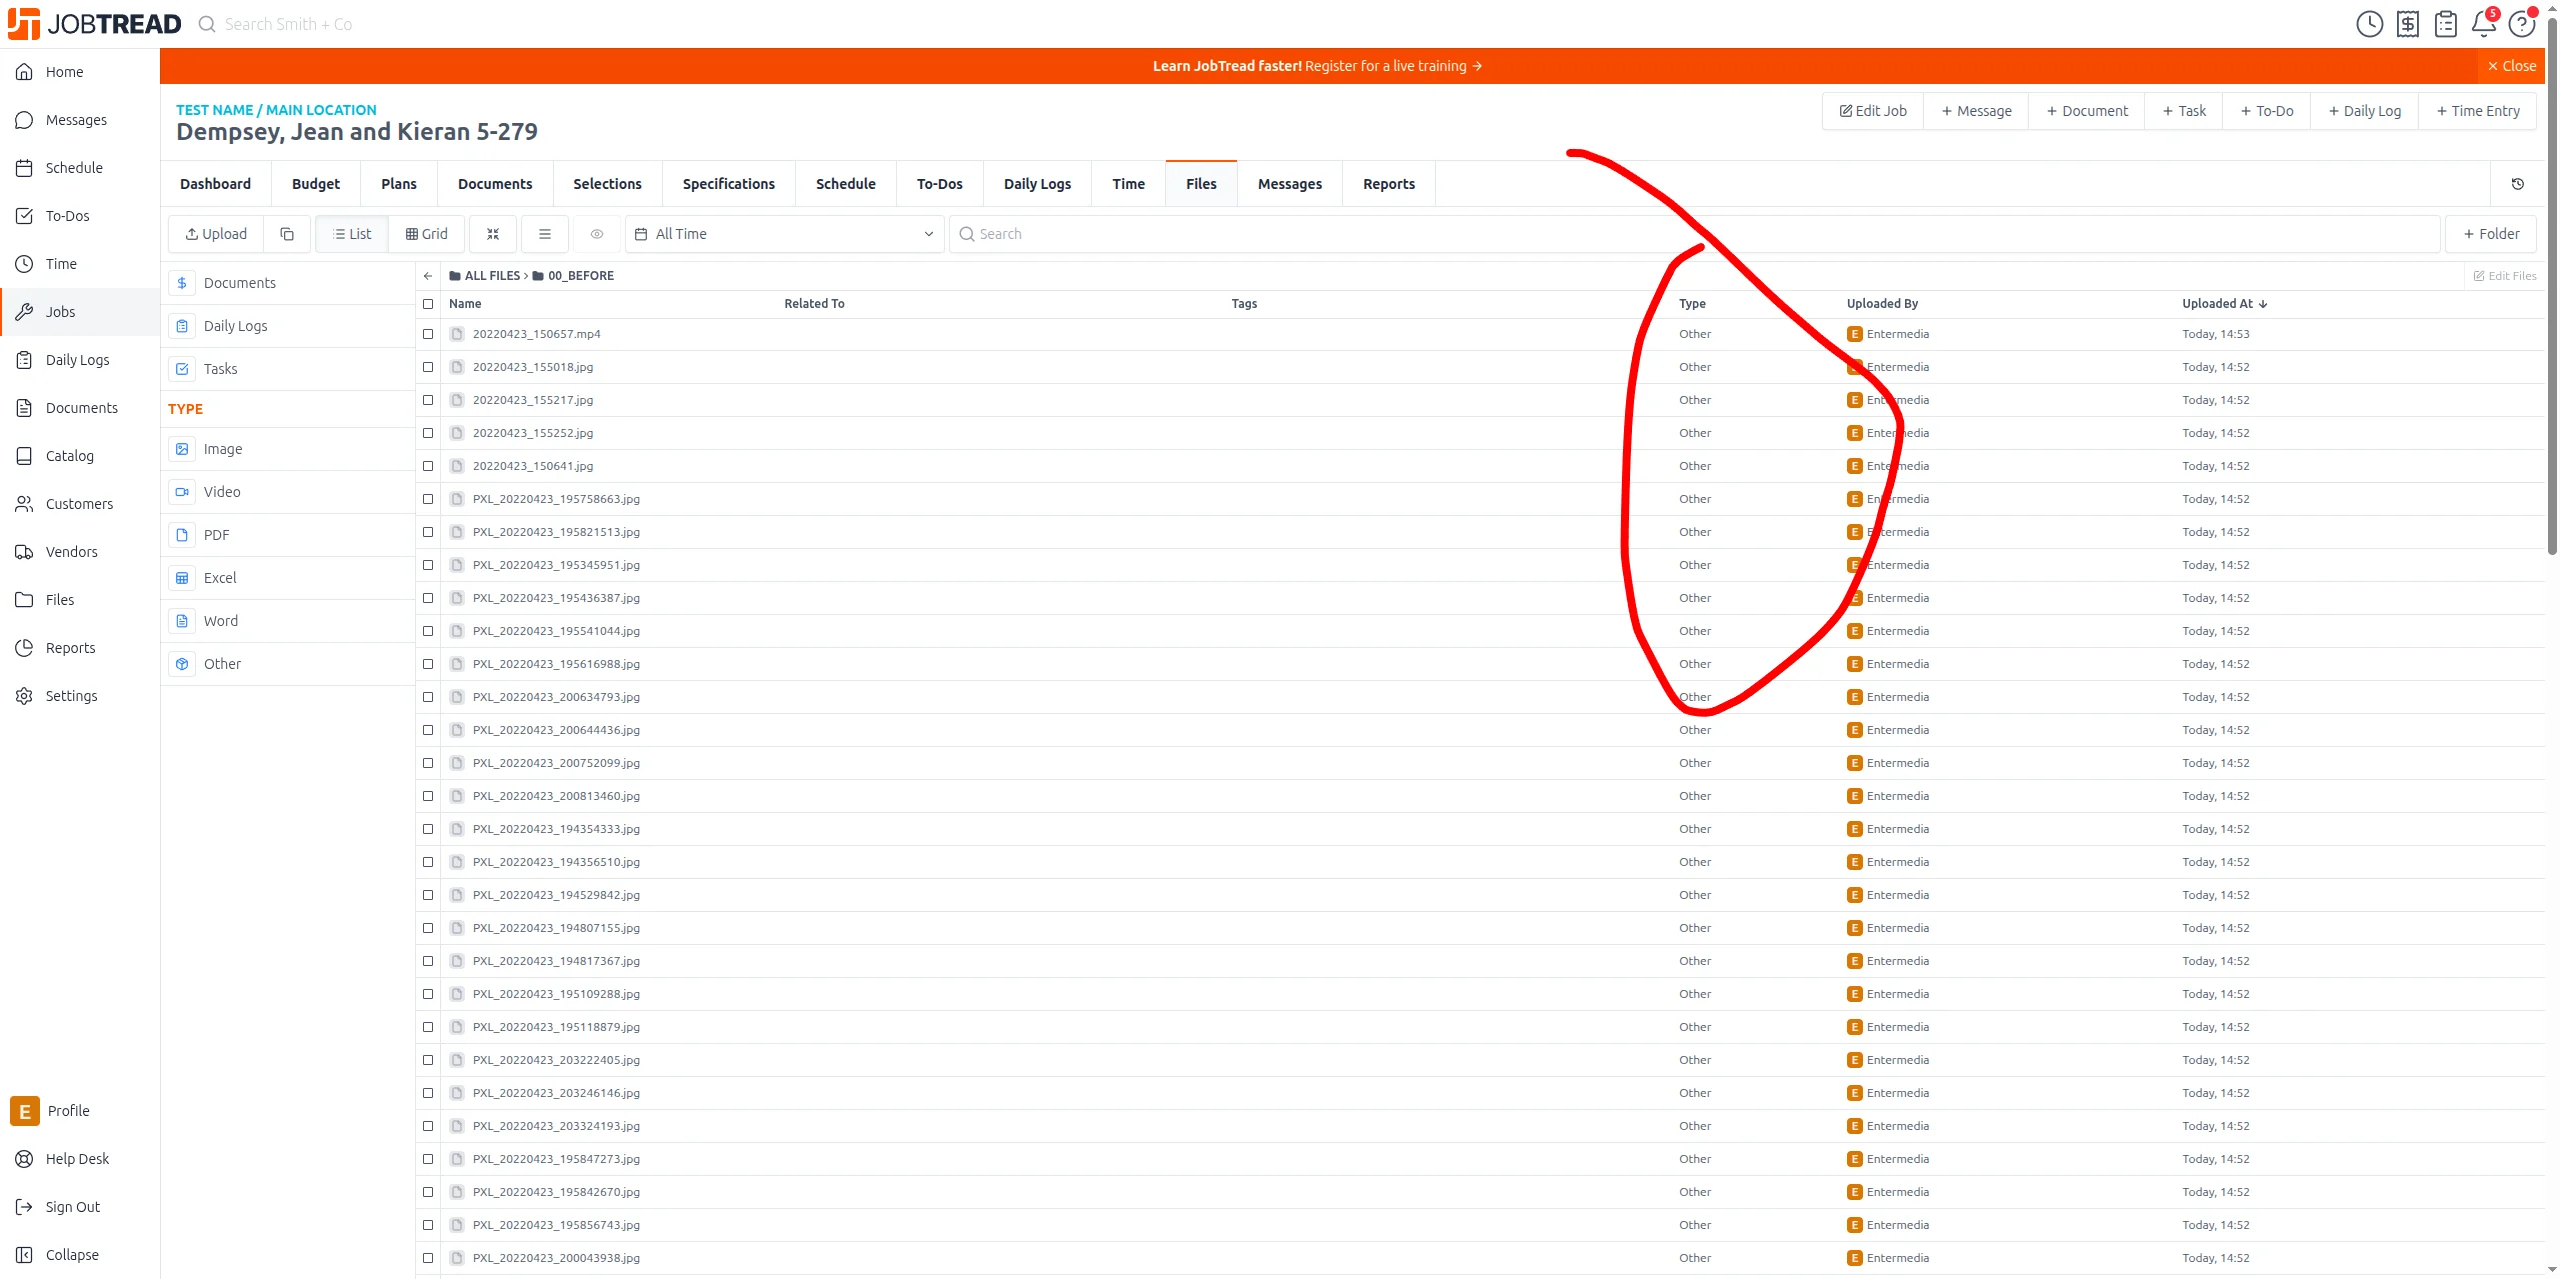Click the back arrow next to ALL FILES
Screen dimensions: 2560x1279
pos(428,276)
